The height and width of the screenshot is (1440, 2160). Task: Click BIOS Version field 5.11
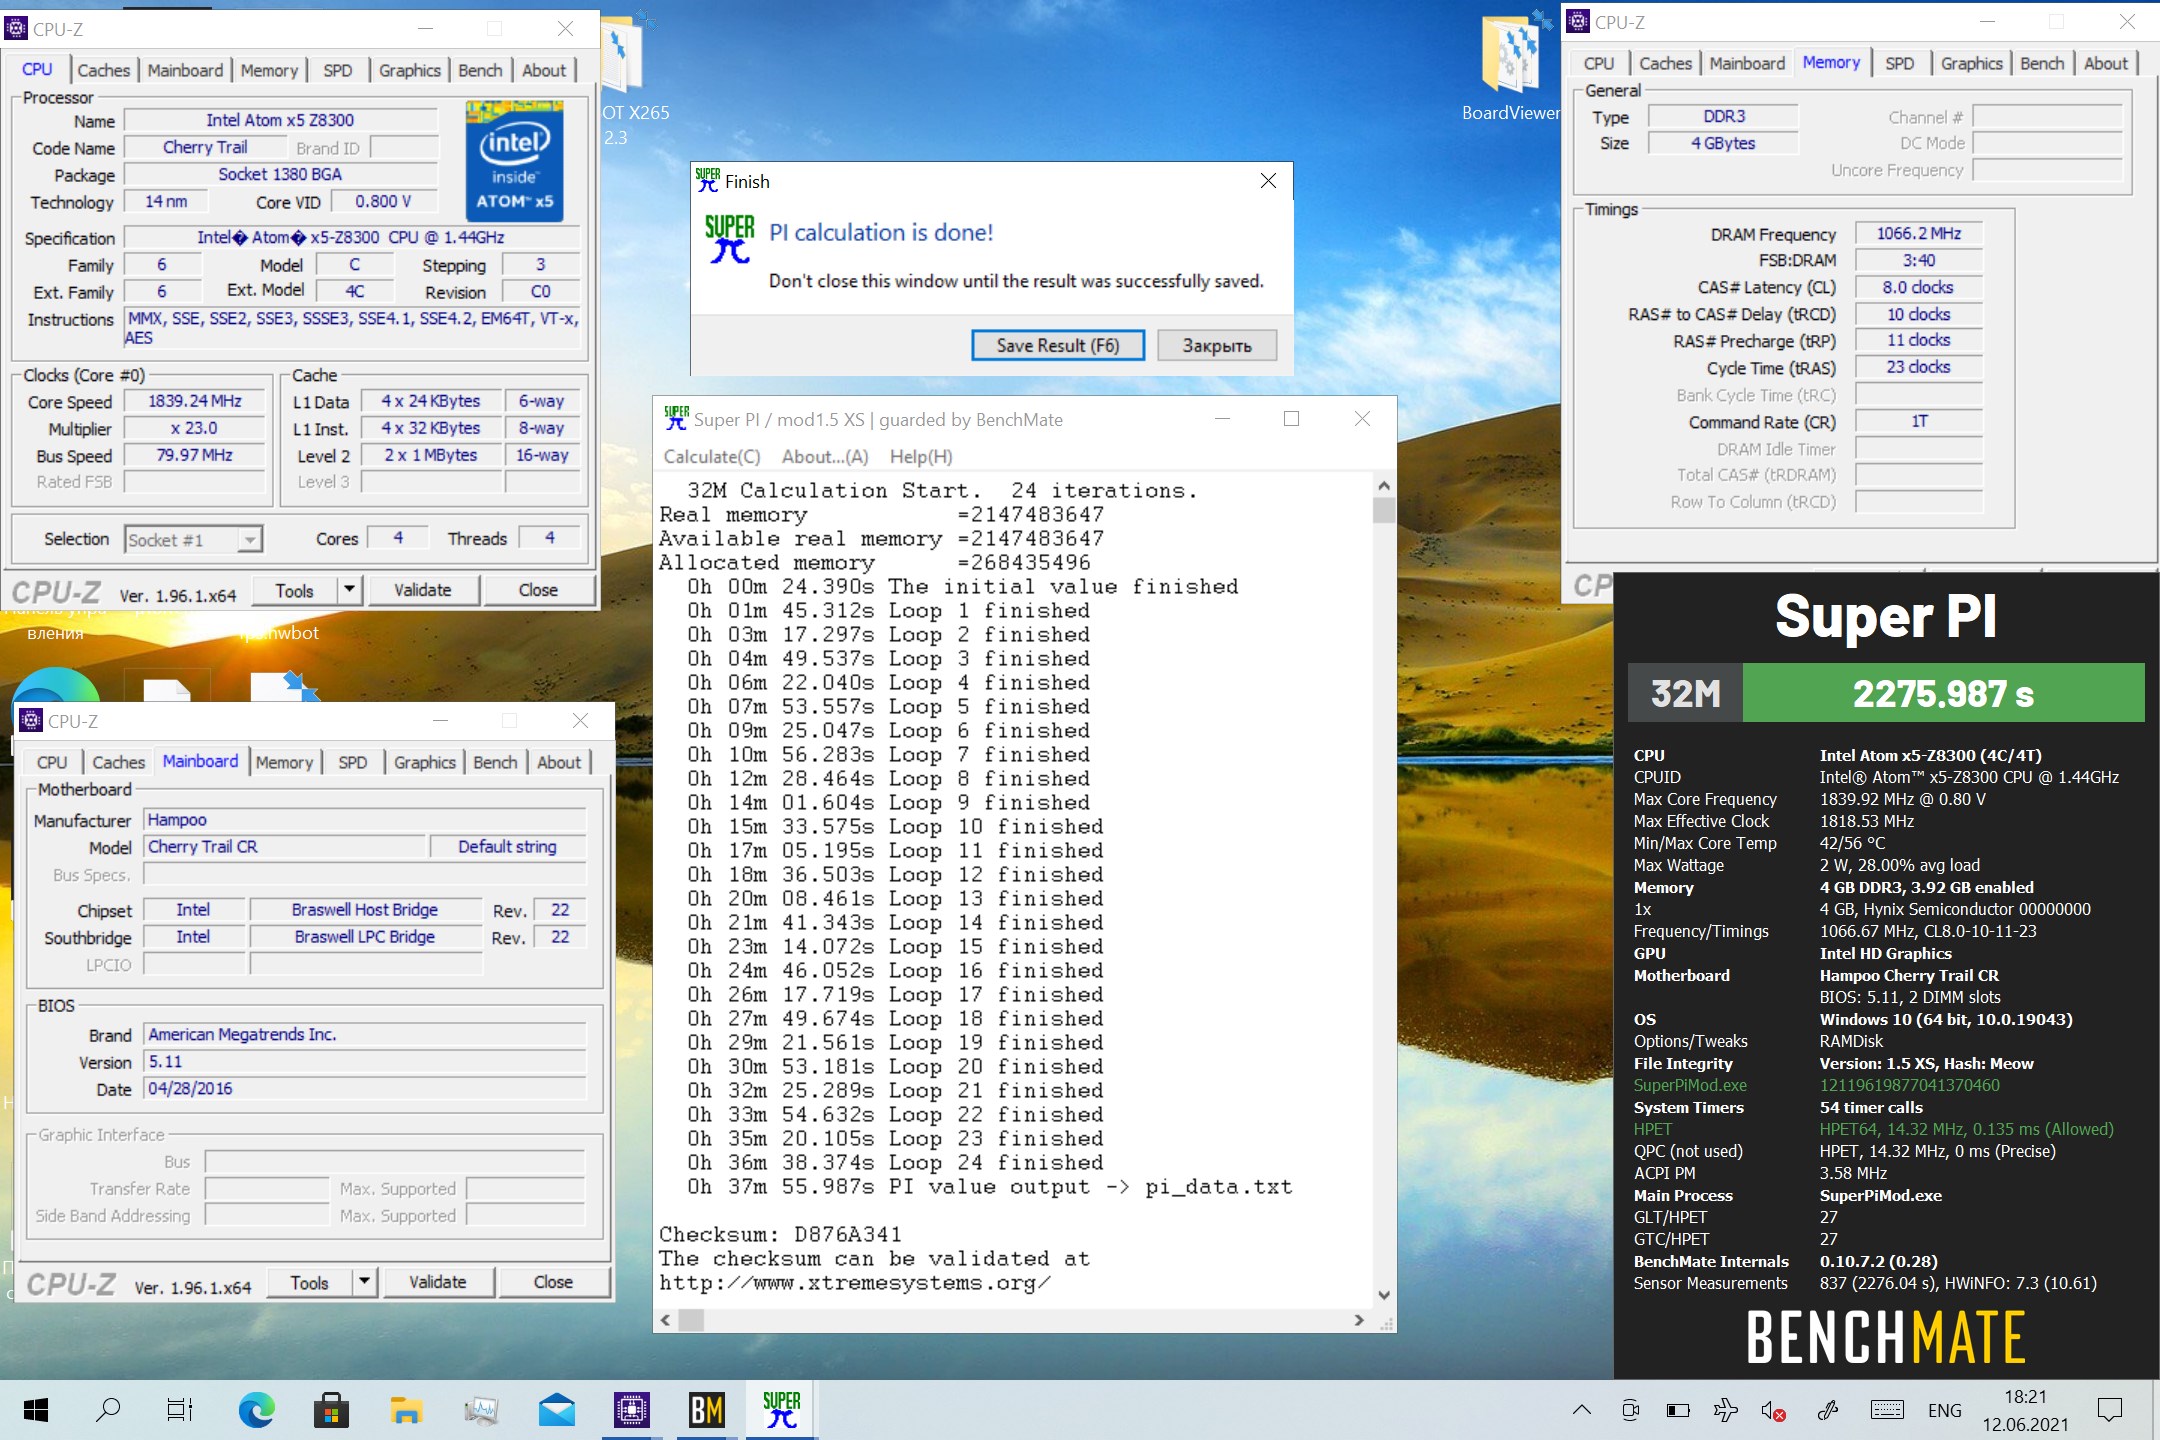364,1062
